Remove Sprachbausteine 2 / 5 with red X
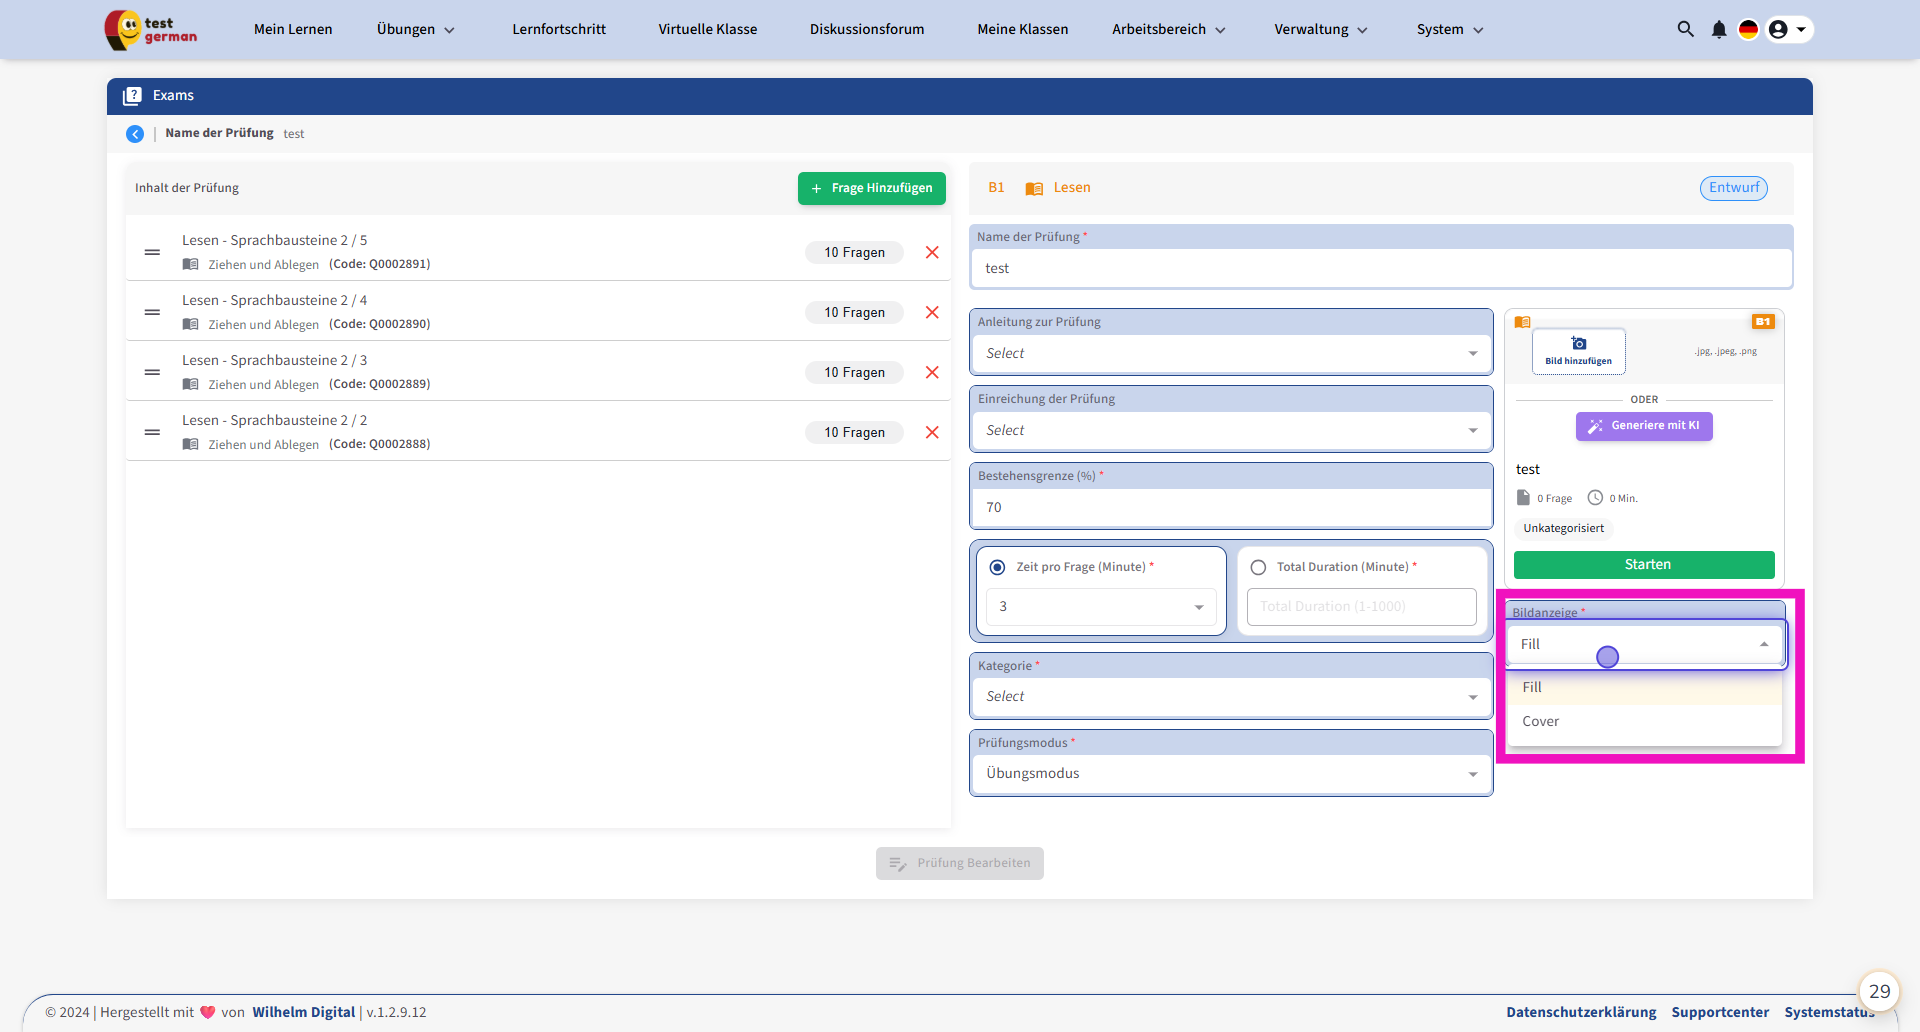1920x1032 pixels. pyautogui.click(x=932, y=252)
